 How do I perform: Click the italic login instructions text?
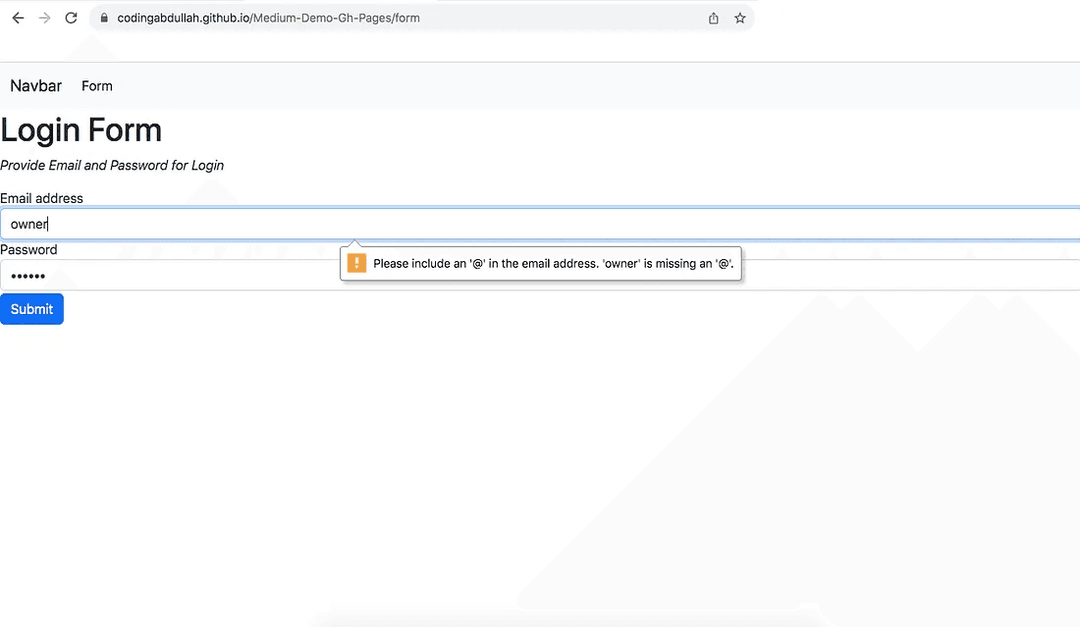tap(112, 165)
